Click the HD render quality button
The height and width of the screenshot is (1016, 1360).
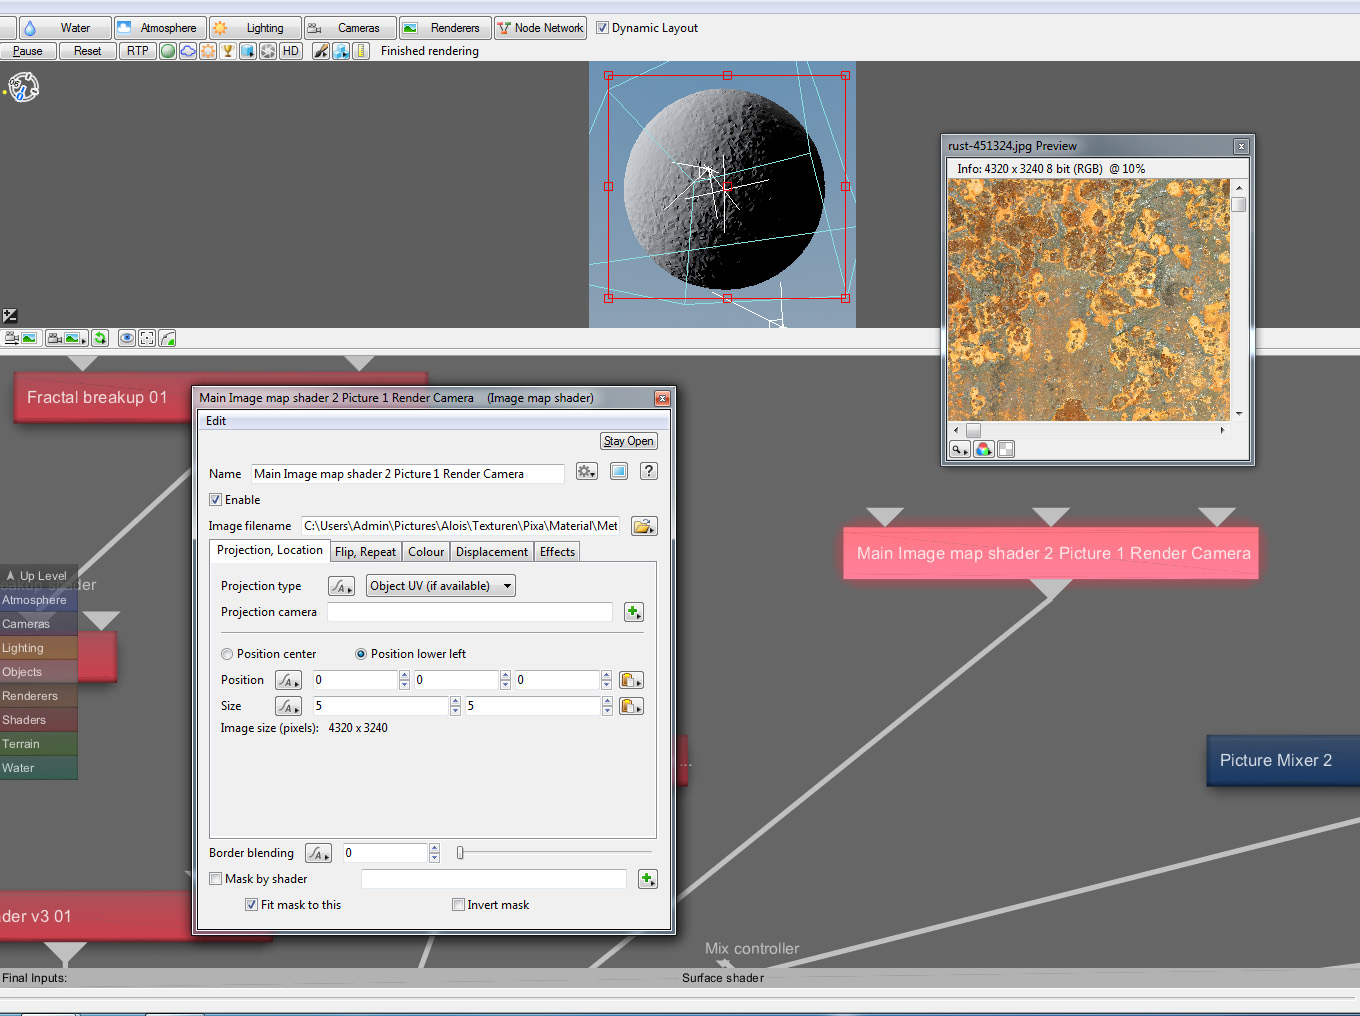click(291, 51)
